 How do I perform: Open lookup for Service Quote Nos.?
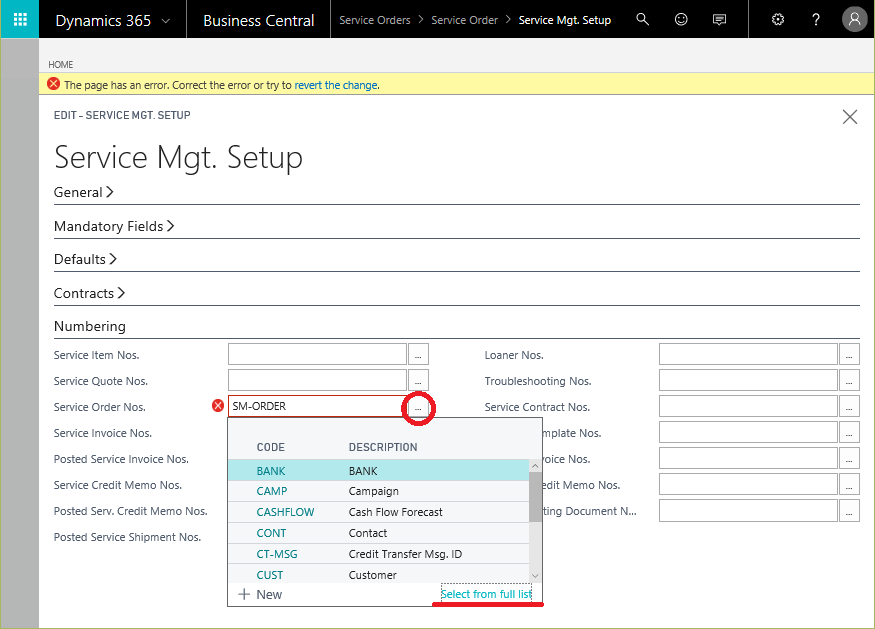tap(418, 380)
